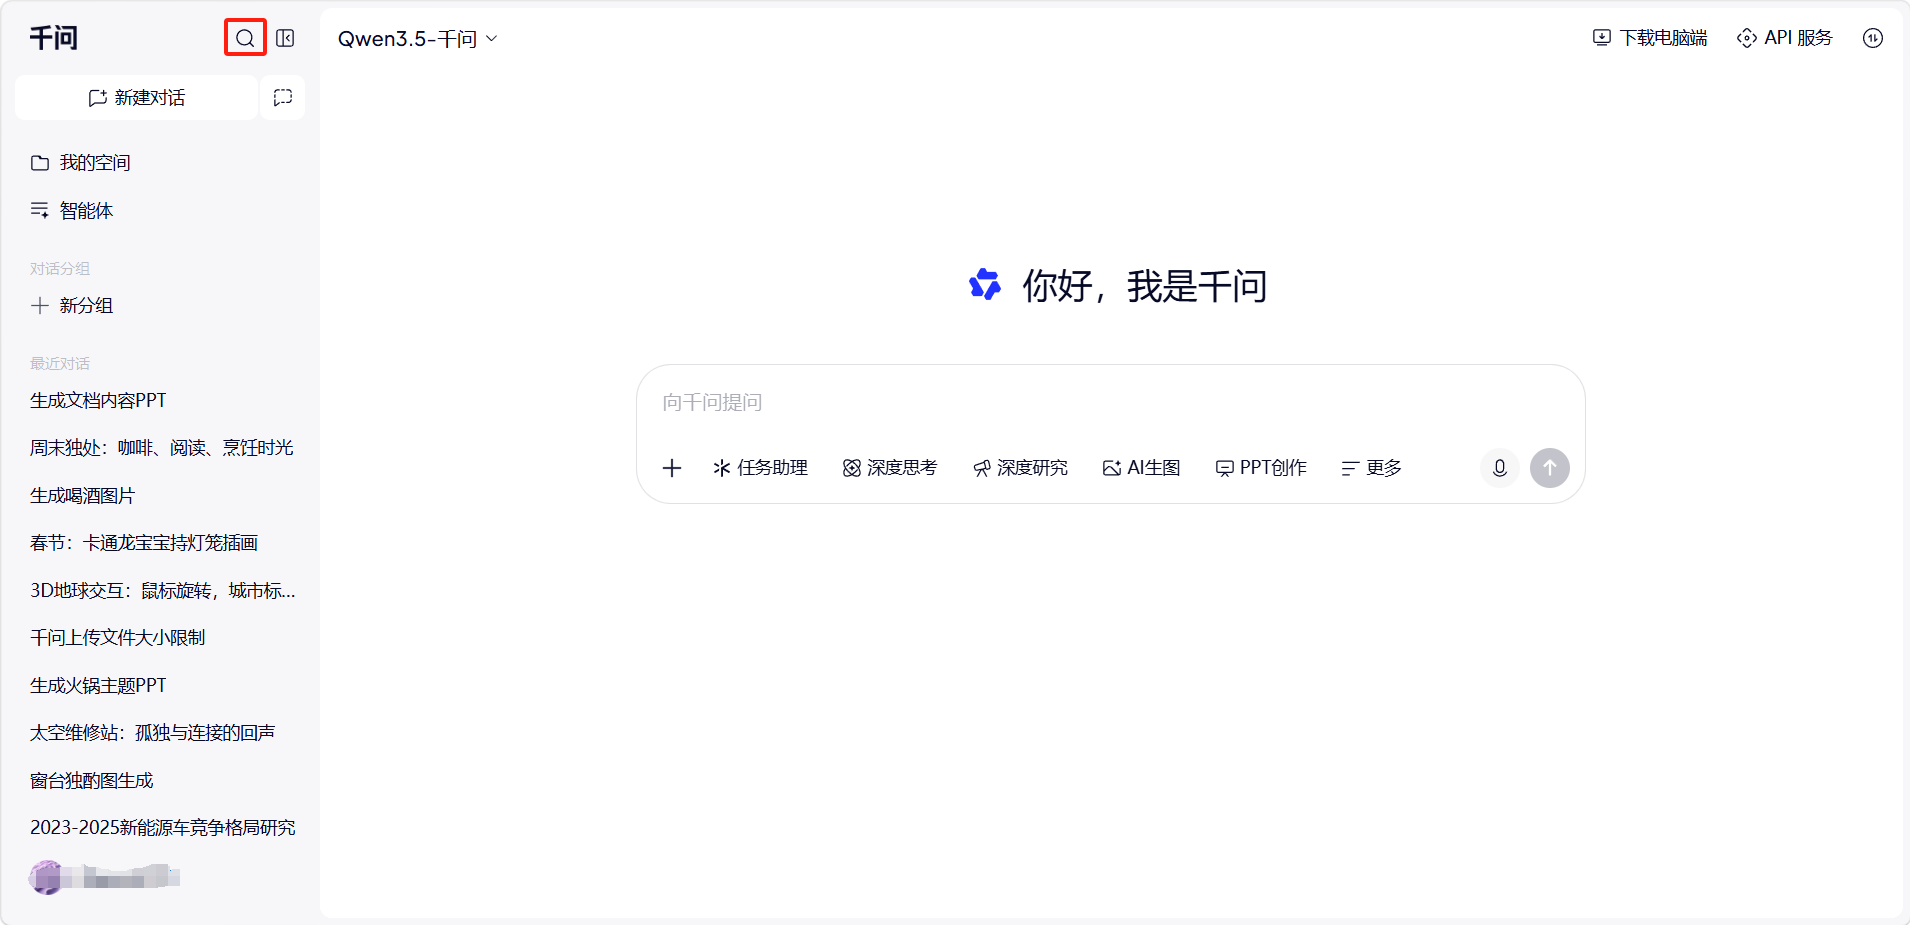The height and width of the screenshot is (925, 1910).
Task: Open API 服务 link
Action: click(1785, 38)
